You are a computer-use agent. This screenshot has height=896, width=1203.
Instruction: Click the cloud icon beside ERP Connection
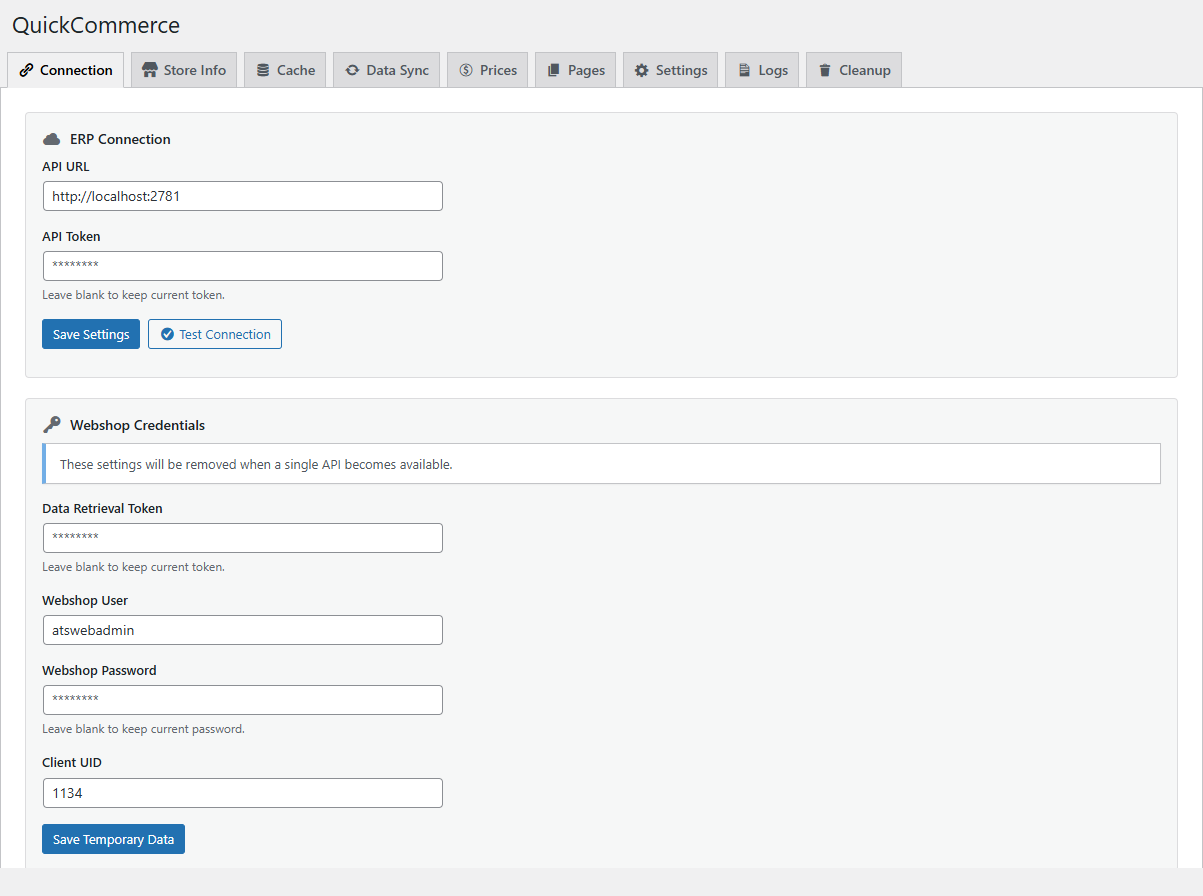pos(52,139)
